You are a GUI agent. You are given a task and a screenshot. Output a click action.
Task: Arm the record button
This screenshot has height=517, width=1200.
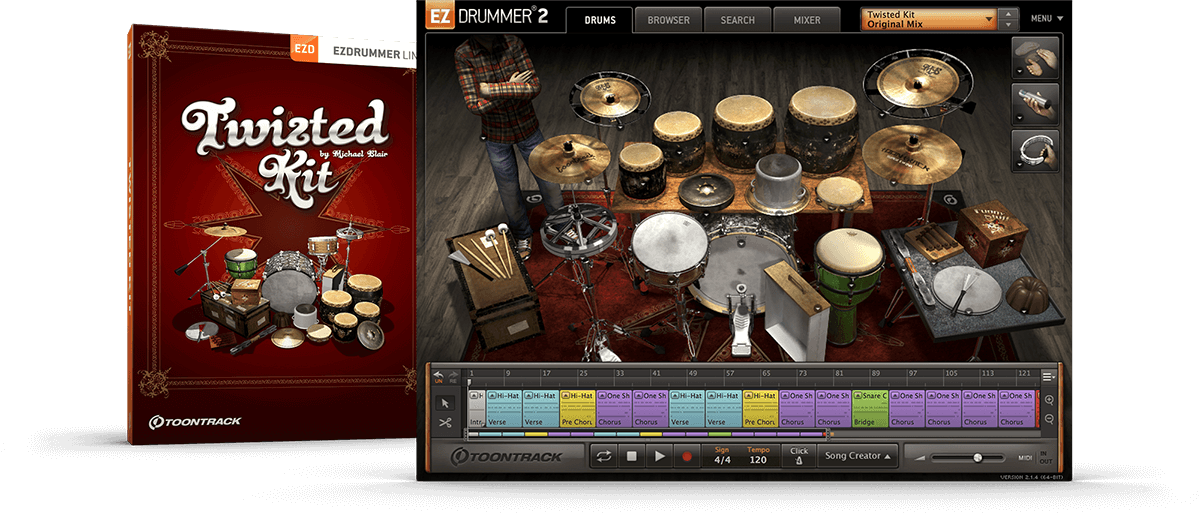[x=687, y=456]
